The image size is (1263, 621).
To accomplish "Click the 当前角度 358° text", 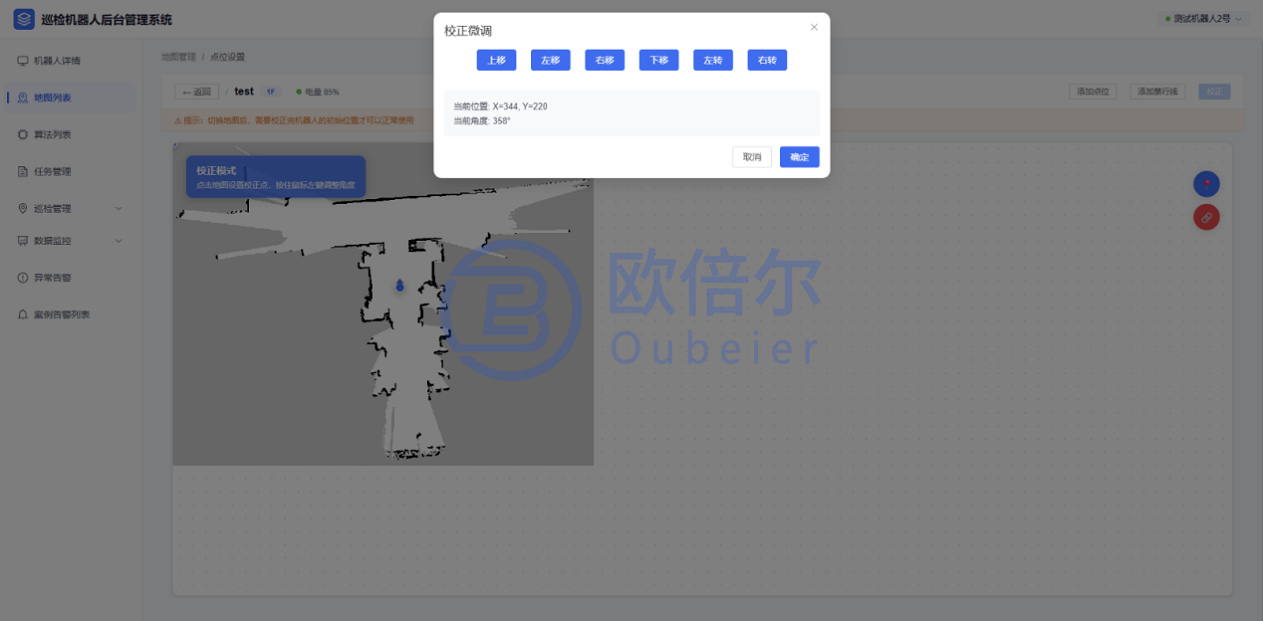I will pyautogui.click(x=482, y=121).
